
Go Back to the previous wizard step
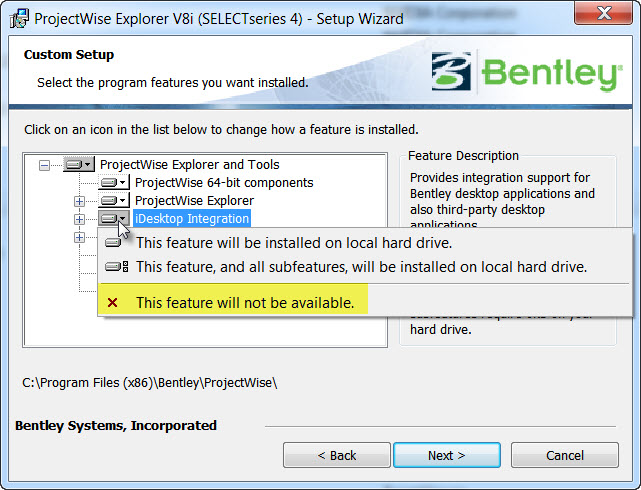pos(336,455)
